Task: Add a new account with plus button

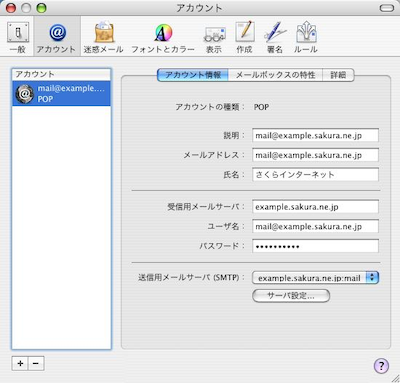Action: tap(20, 363)
